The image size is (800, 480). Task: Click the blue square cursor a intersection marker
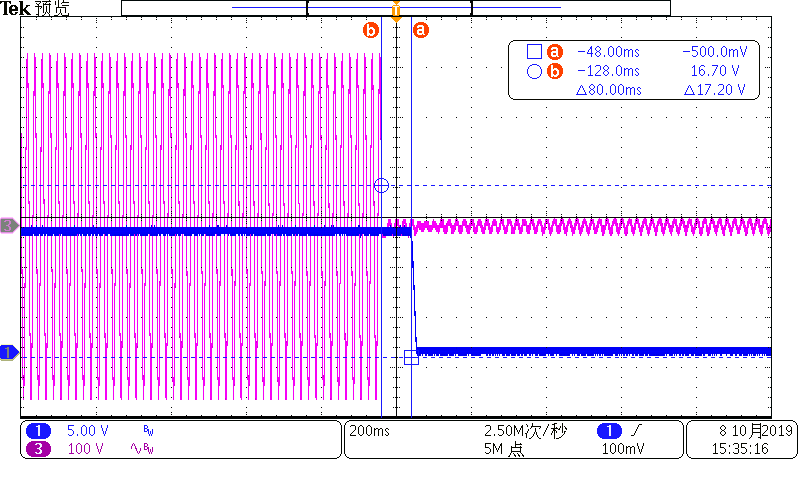point(411,357)
